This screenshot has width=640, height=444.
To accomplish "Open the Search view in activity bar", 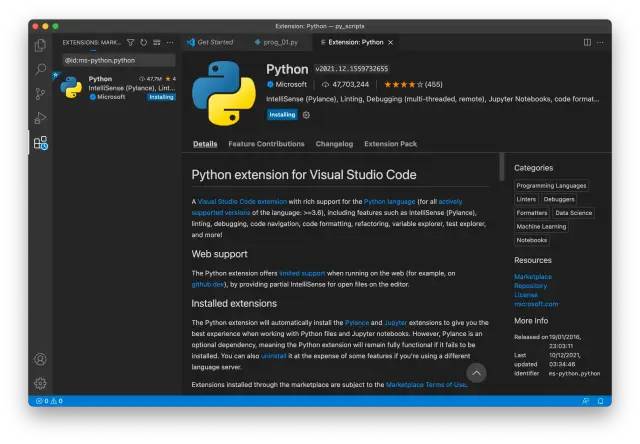I will tap(40, 69).
